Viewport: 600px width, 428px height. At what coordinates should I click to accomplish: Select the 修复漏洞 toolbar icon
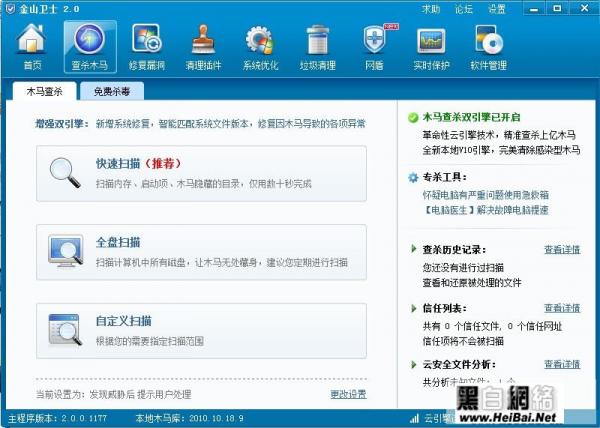point(146,44)
